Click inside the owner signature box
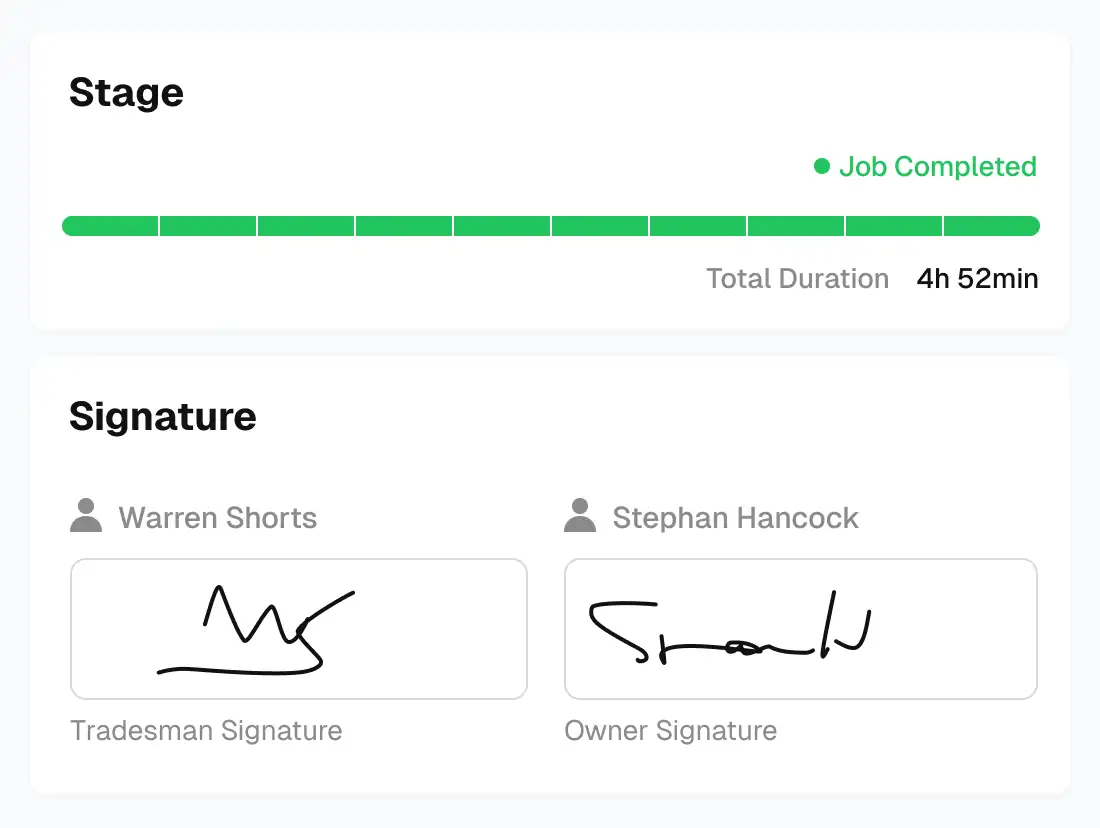This screenshot has width=1100, height=828. [800, 628]
